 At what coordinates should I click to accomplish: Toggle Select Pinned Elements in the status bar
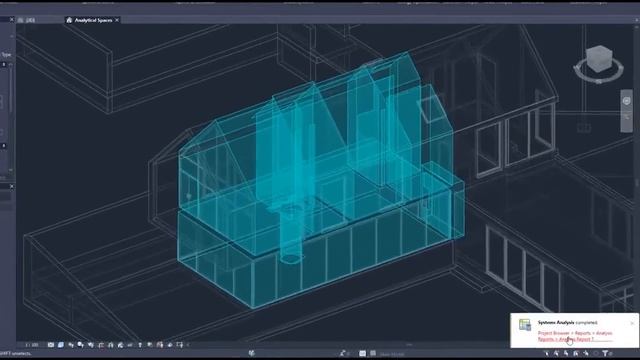[x=566, y=353]
